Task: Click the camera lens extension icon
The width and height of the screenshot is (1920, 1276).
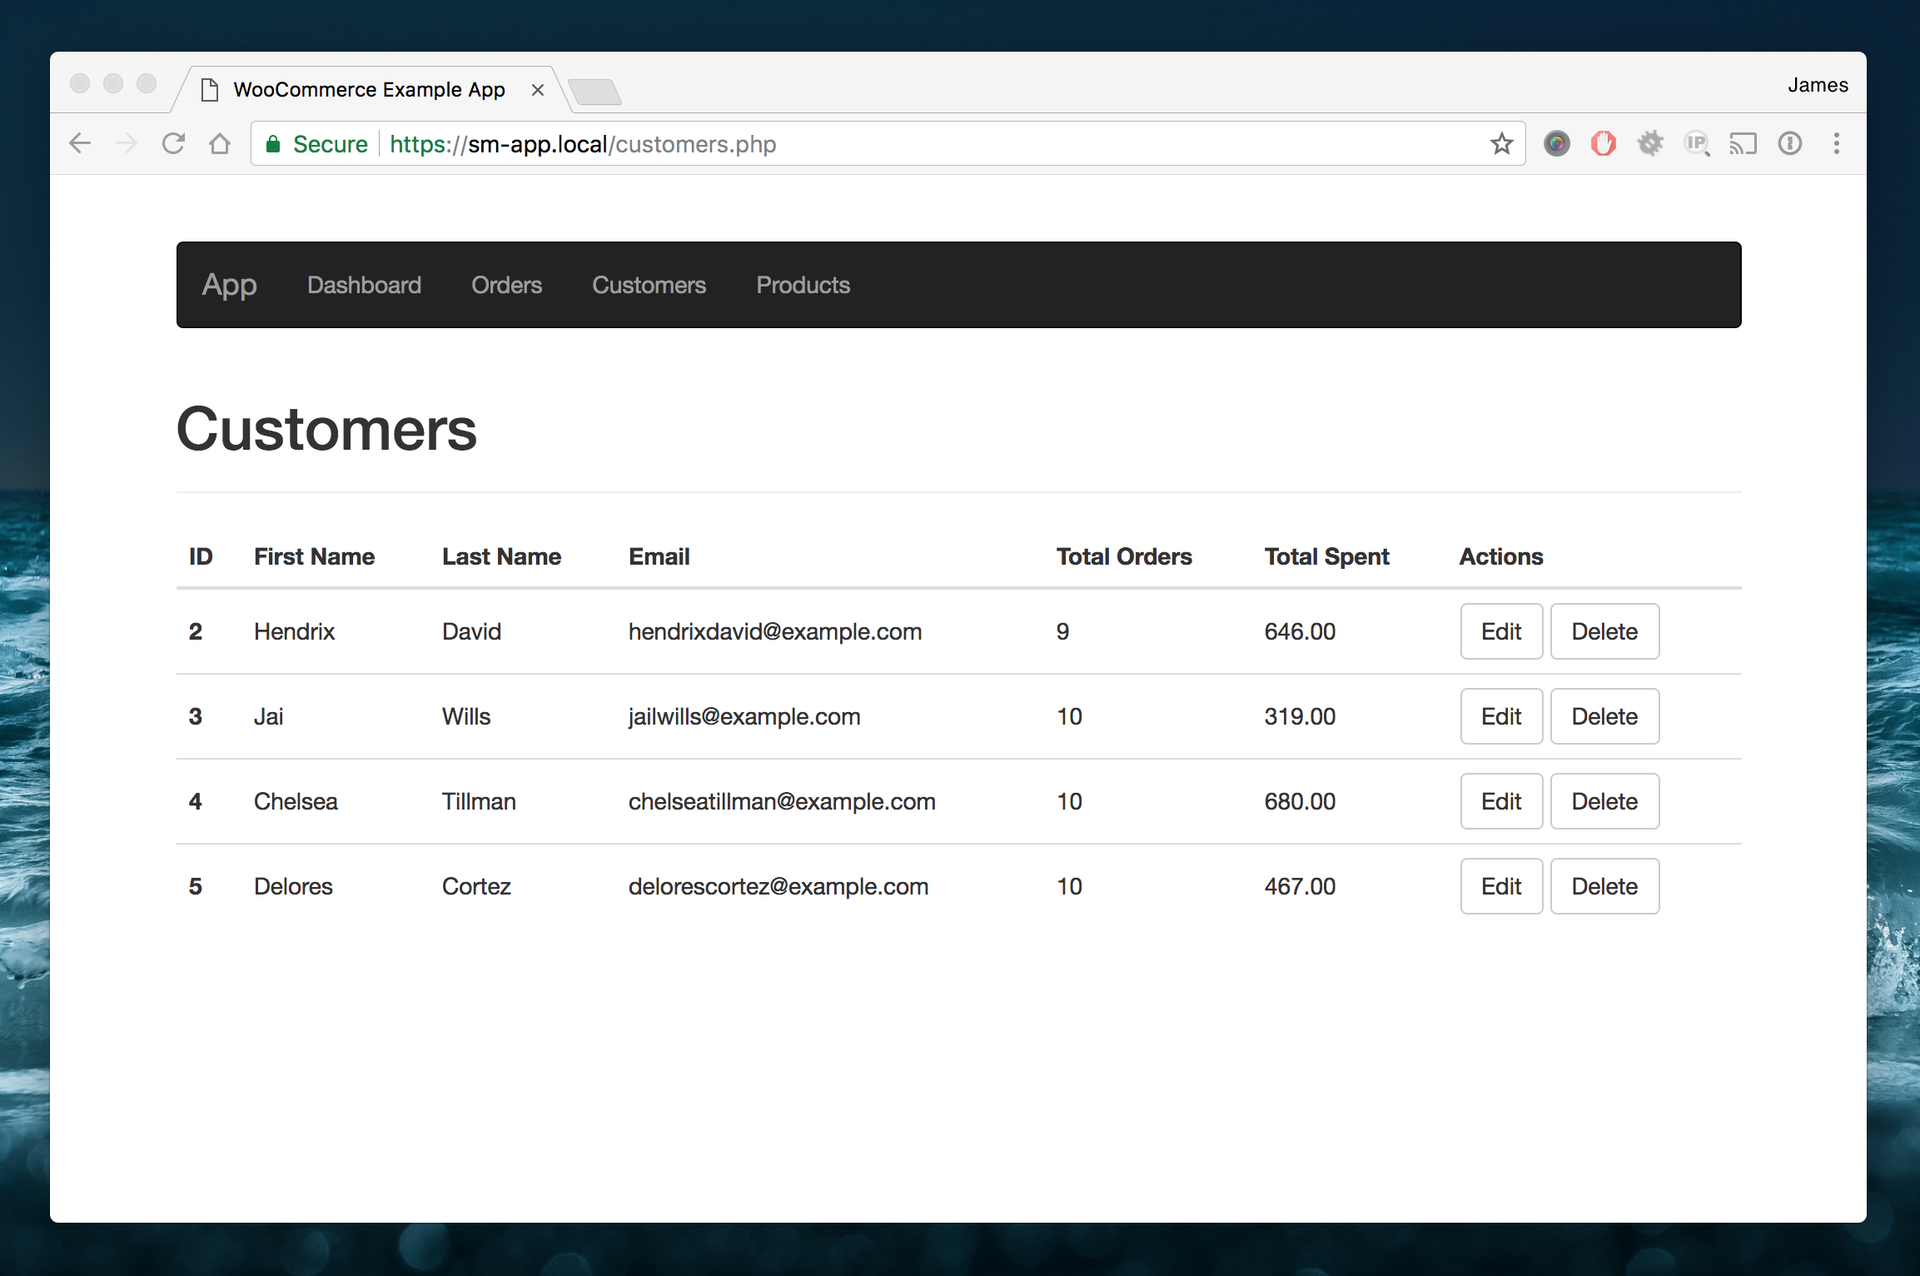Action: point(1557,143)
